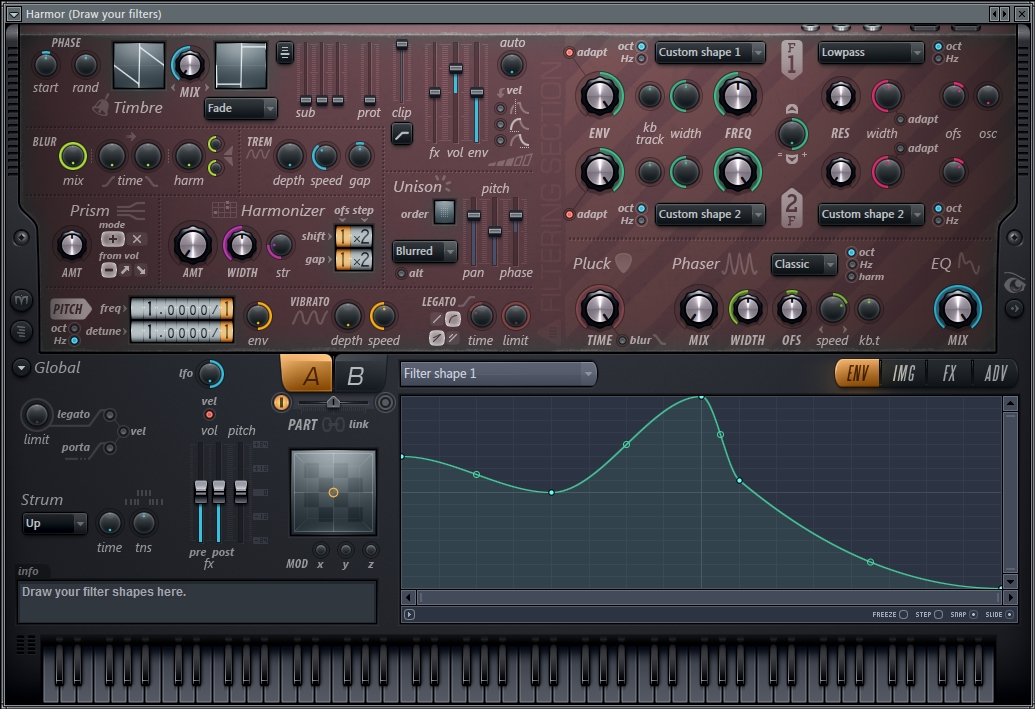Click the PITCH section label icon
Image resolution: width=1035 pixels, height=709 pixels.
pos(69,309)
